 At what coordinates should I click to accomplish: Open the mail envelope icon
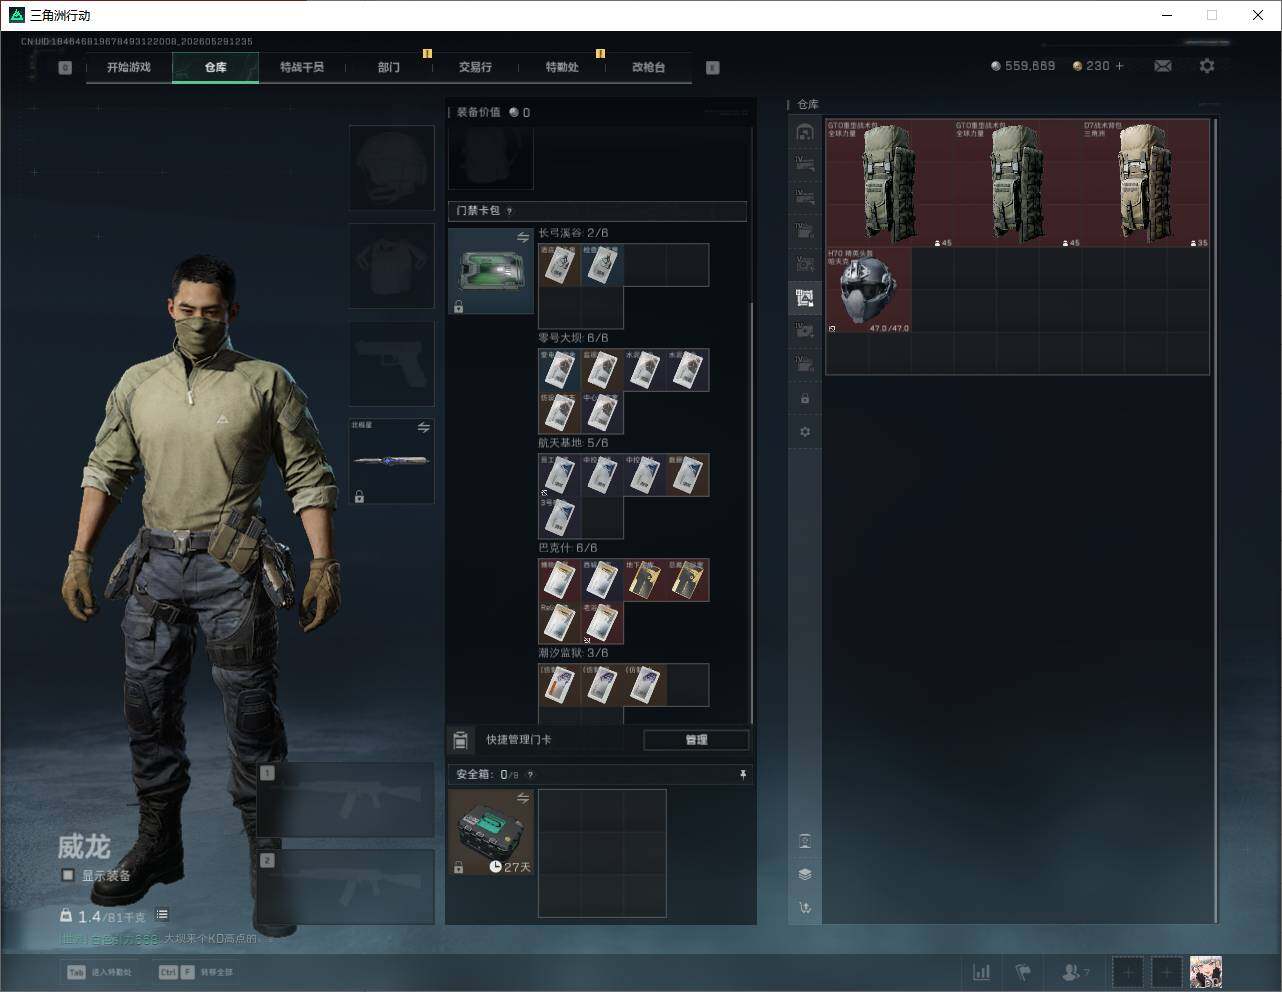click(1163, 66)
